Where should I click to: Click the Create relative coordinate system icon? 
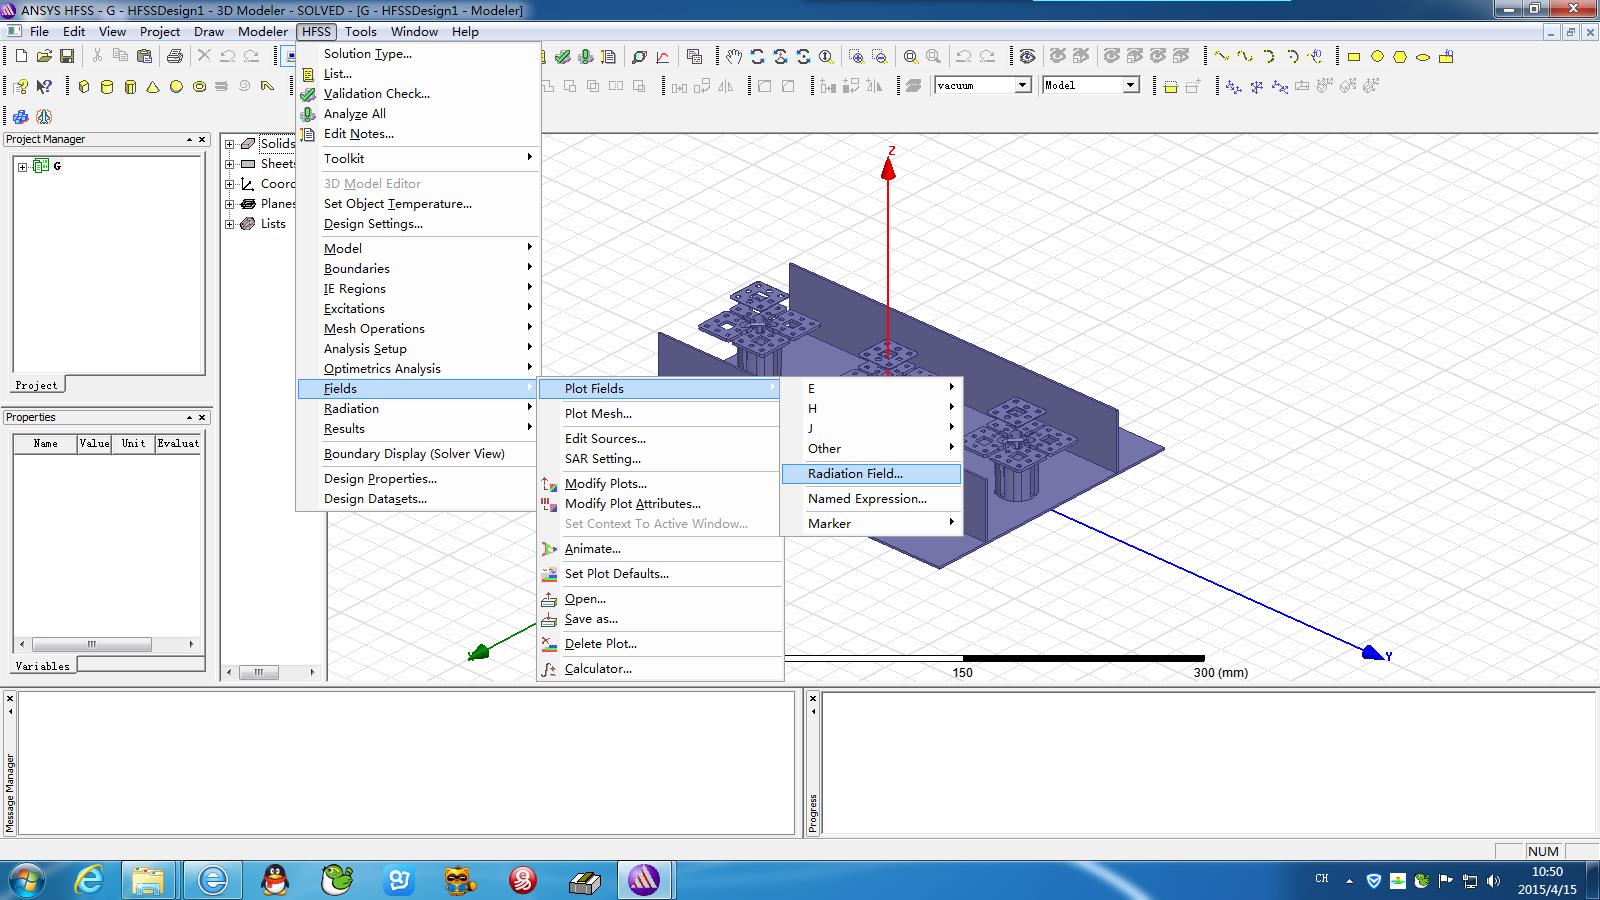point(1233,87)
